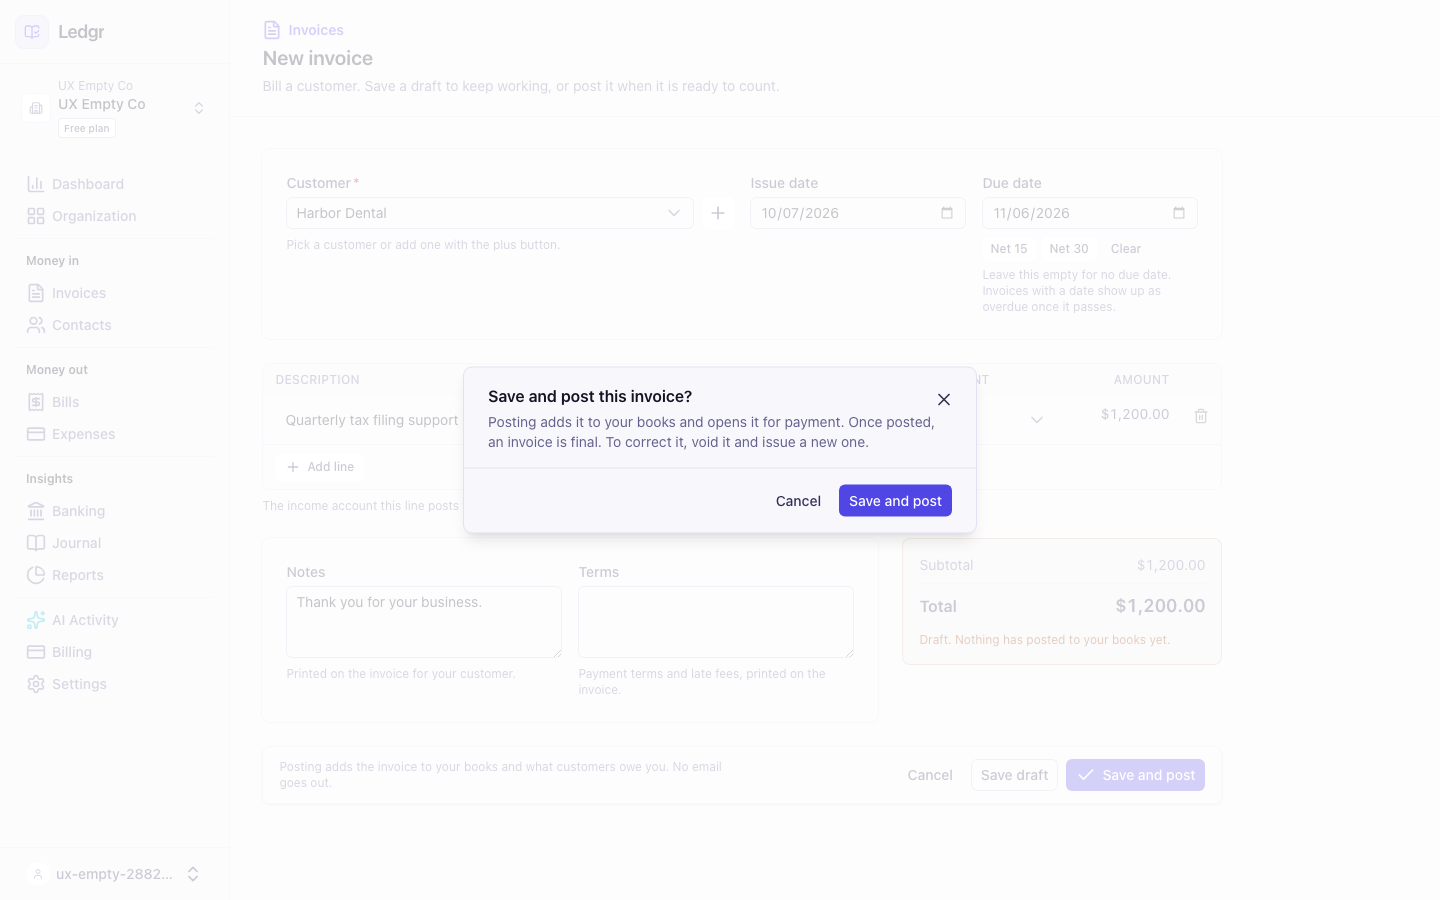Open the Due date calendar picker
Screen dimensions: 1440x900
pyautogui.click(x=1179, y=213)
